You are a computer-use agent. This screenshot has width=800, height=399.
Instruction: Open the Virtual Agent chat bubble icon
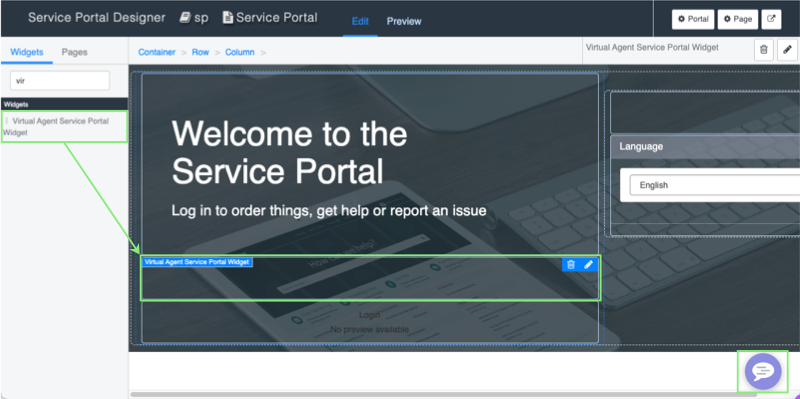coord(763,371)
